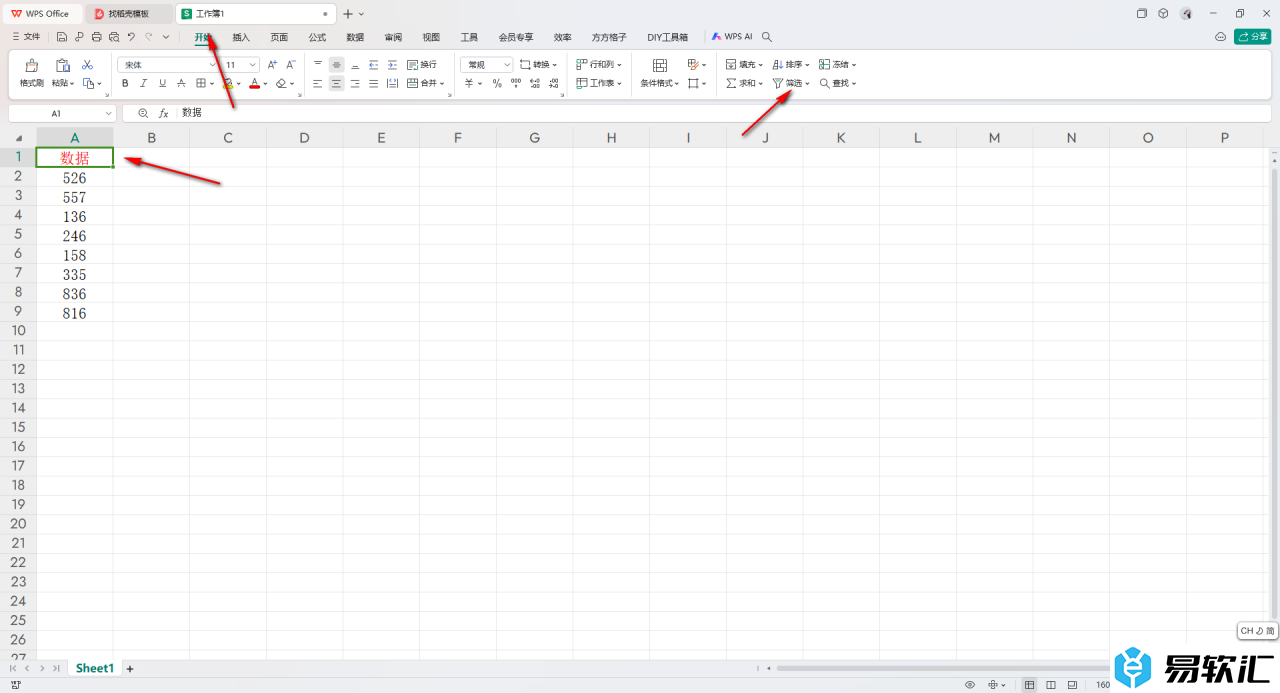Click the Cut scissors icon
Image resolution: width=1280 pixels, height=693 pixels.
pos(87,64)
